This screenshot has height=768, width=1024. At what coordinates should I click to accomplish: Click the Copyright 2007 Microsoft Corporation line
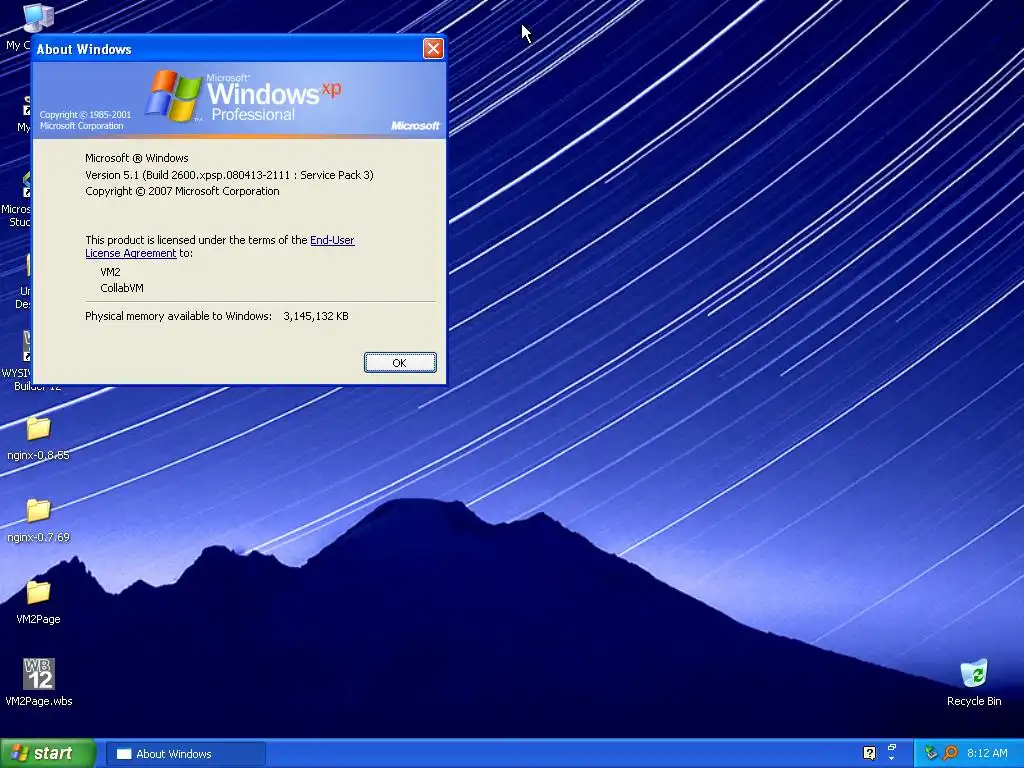(x=182, y=191)
